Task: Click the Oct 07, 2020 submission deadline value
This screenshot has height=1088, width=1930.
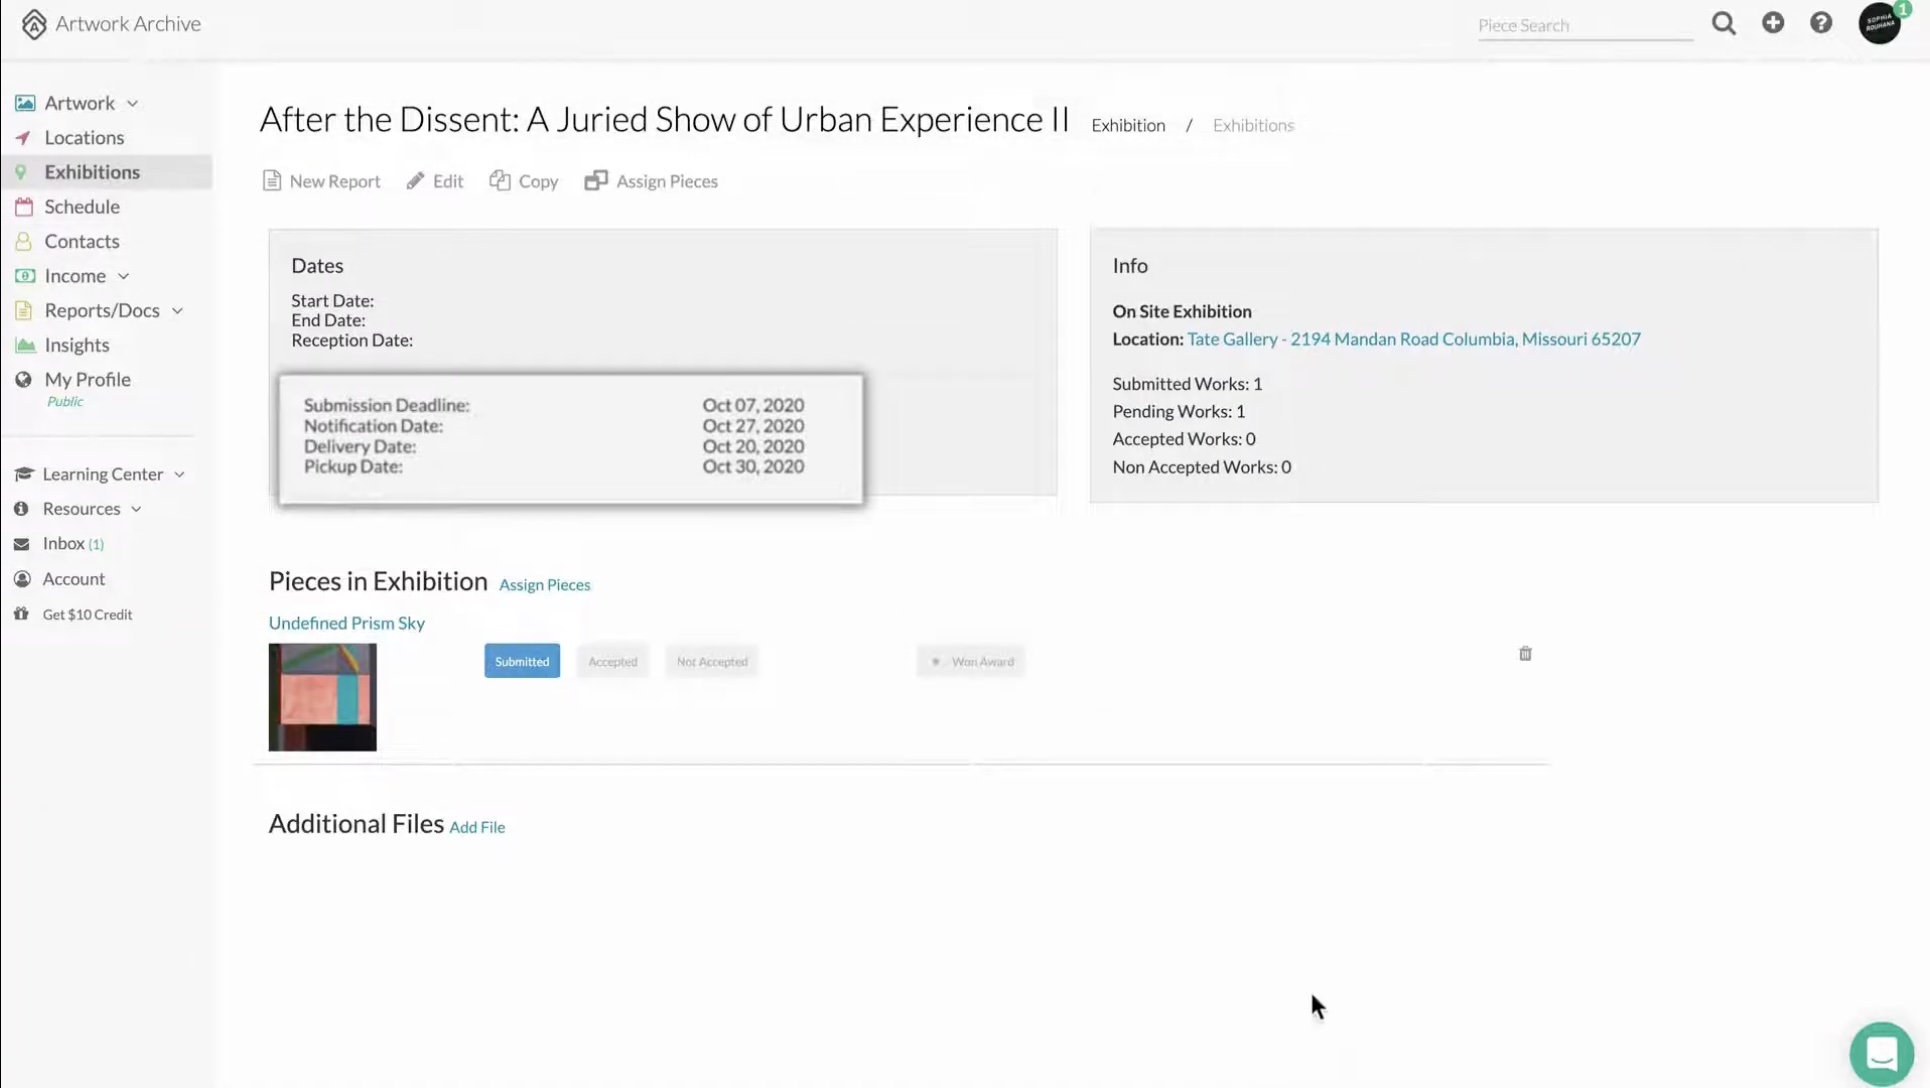Action: (753, 405)
